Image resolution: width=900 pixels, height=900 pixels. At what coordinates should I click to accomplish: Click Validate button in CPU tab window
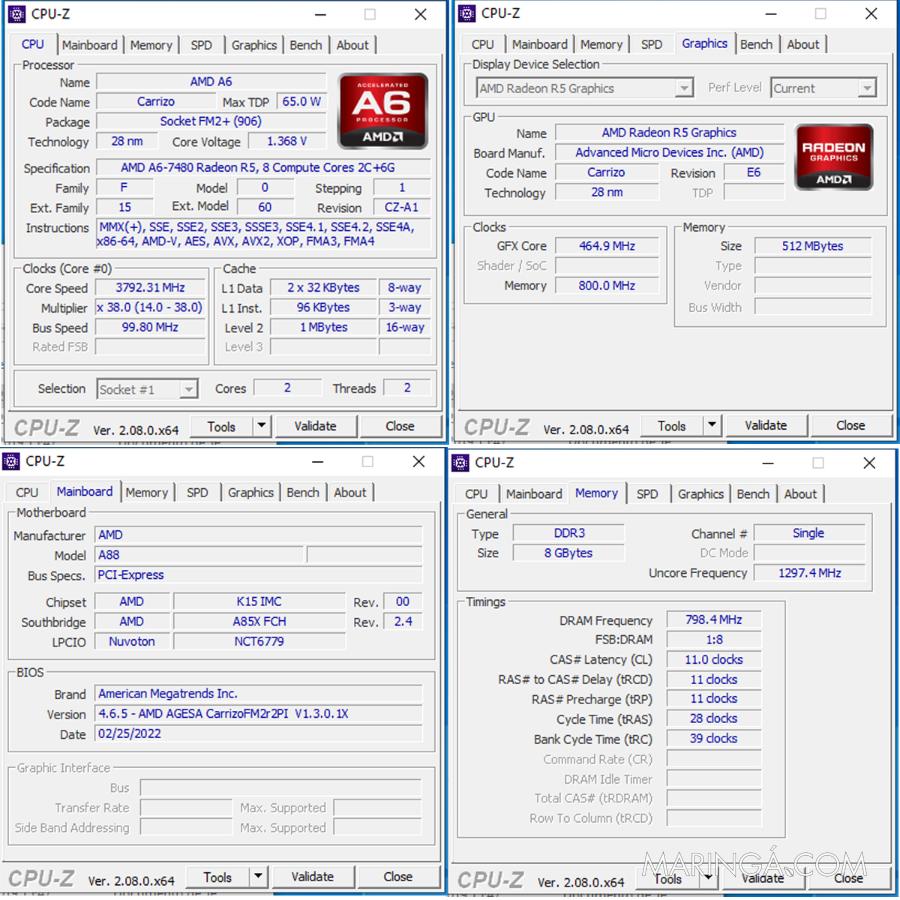[x=316, y=426]
